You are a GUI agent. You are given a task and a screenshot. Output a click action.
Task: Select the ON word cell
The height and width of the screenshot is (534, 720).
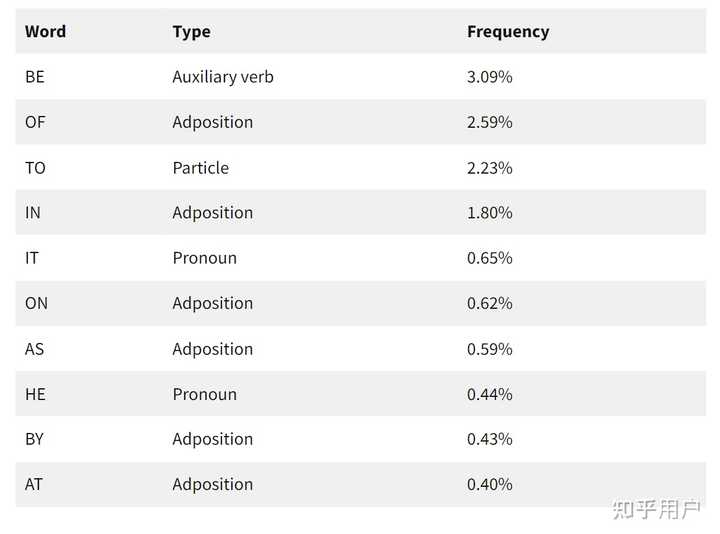36,303
